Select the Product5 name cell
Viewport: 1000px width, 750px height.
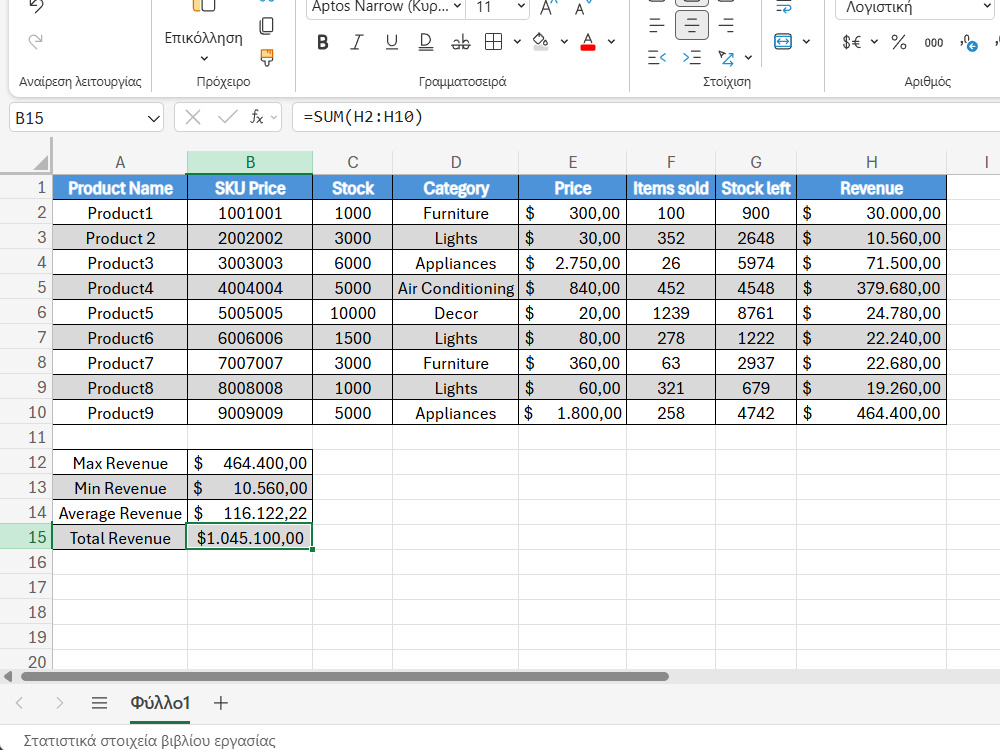(120, 313)
